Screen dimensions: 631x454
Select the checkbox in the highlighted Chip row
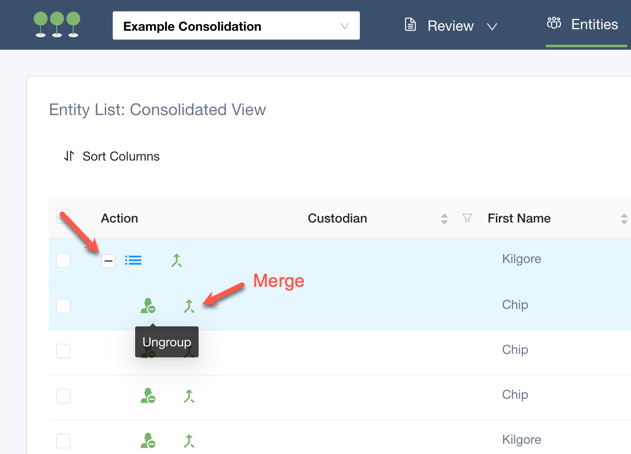point(63,306)
